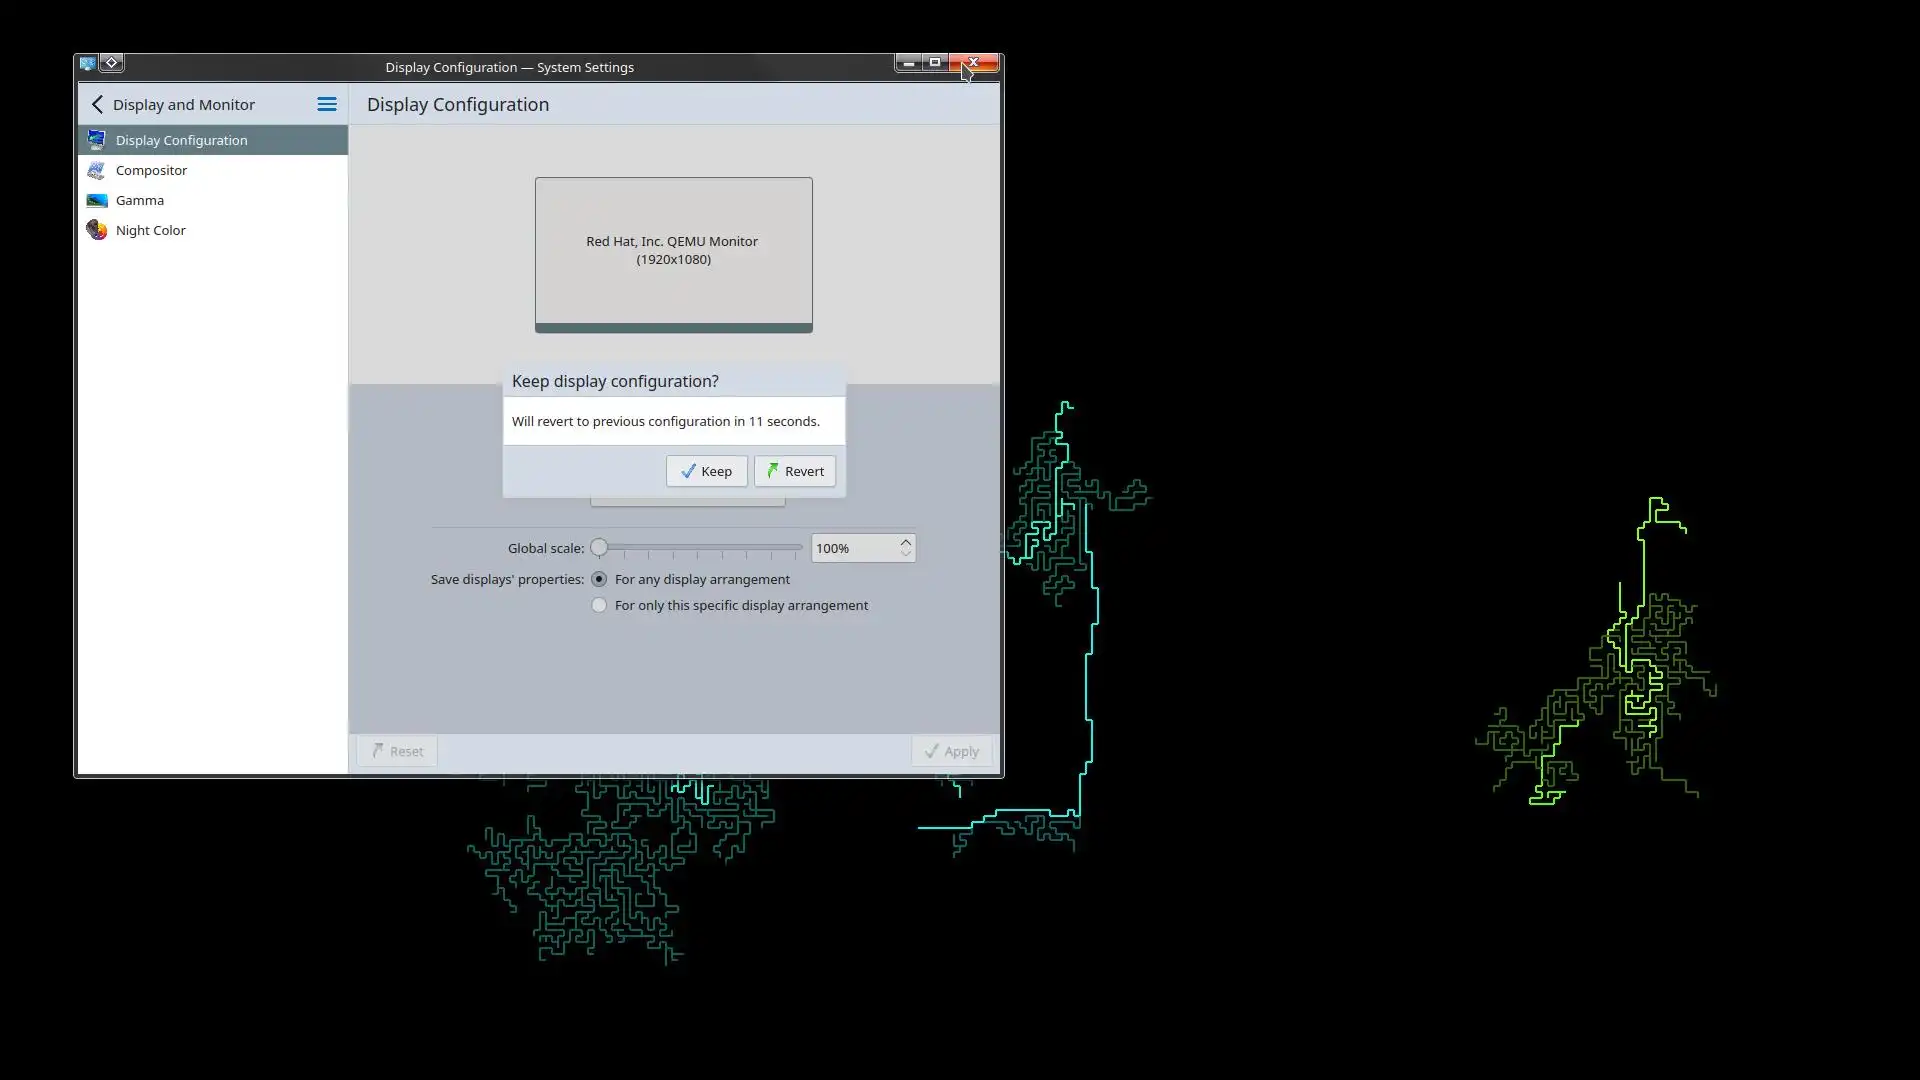
Task: Click the Compositor sidebar icon
Action: click(x=96, y=170)
